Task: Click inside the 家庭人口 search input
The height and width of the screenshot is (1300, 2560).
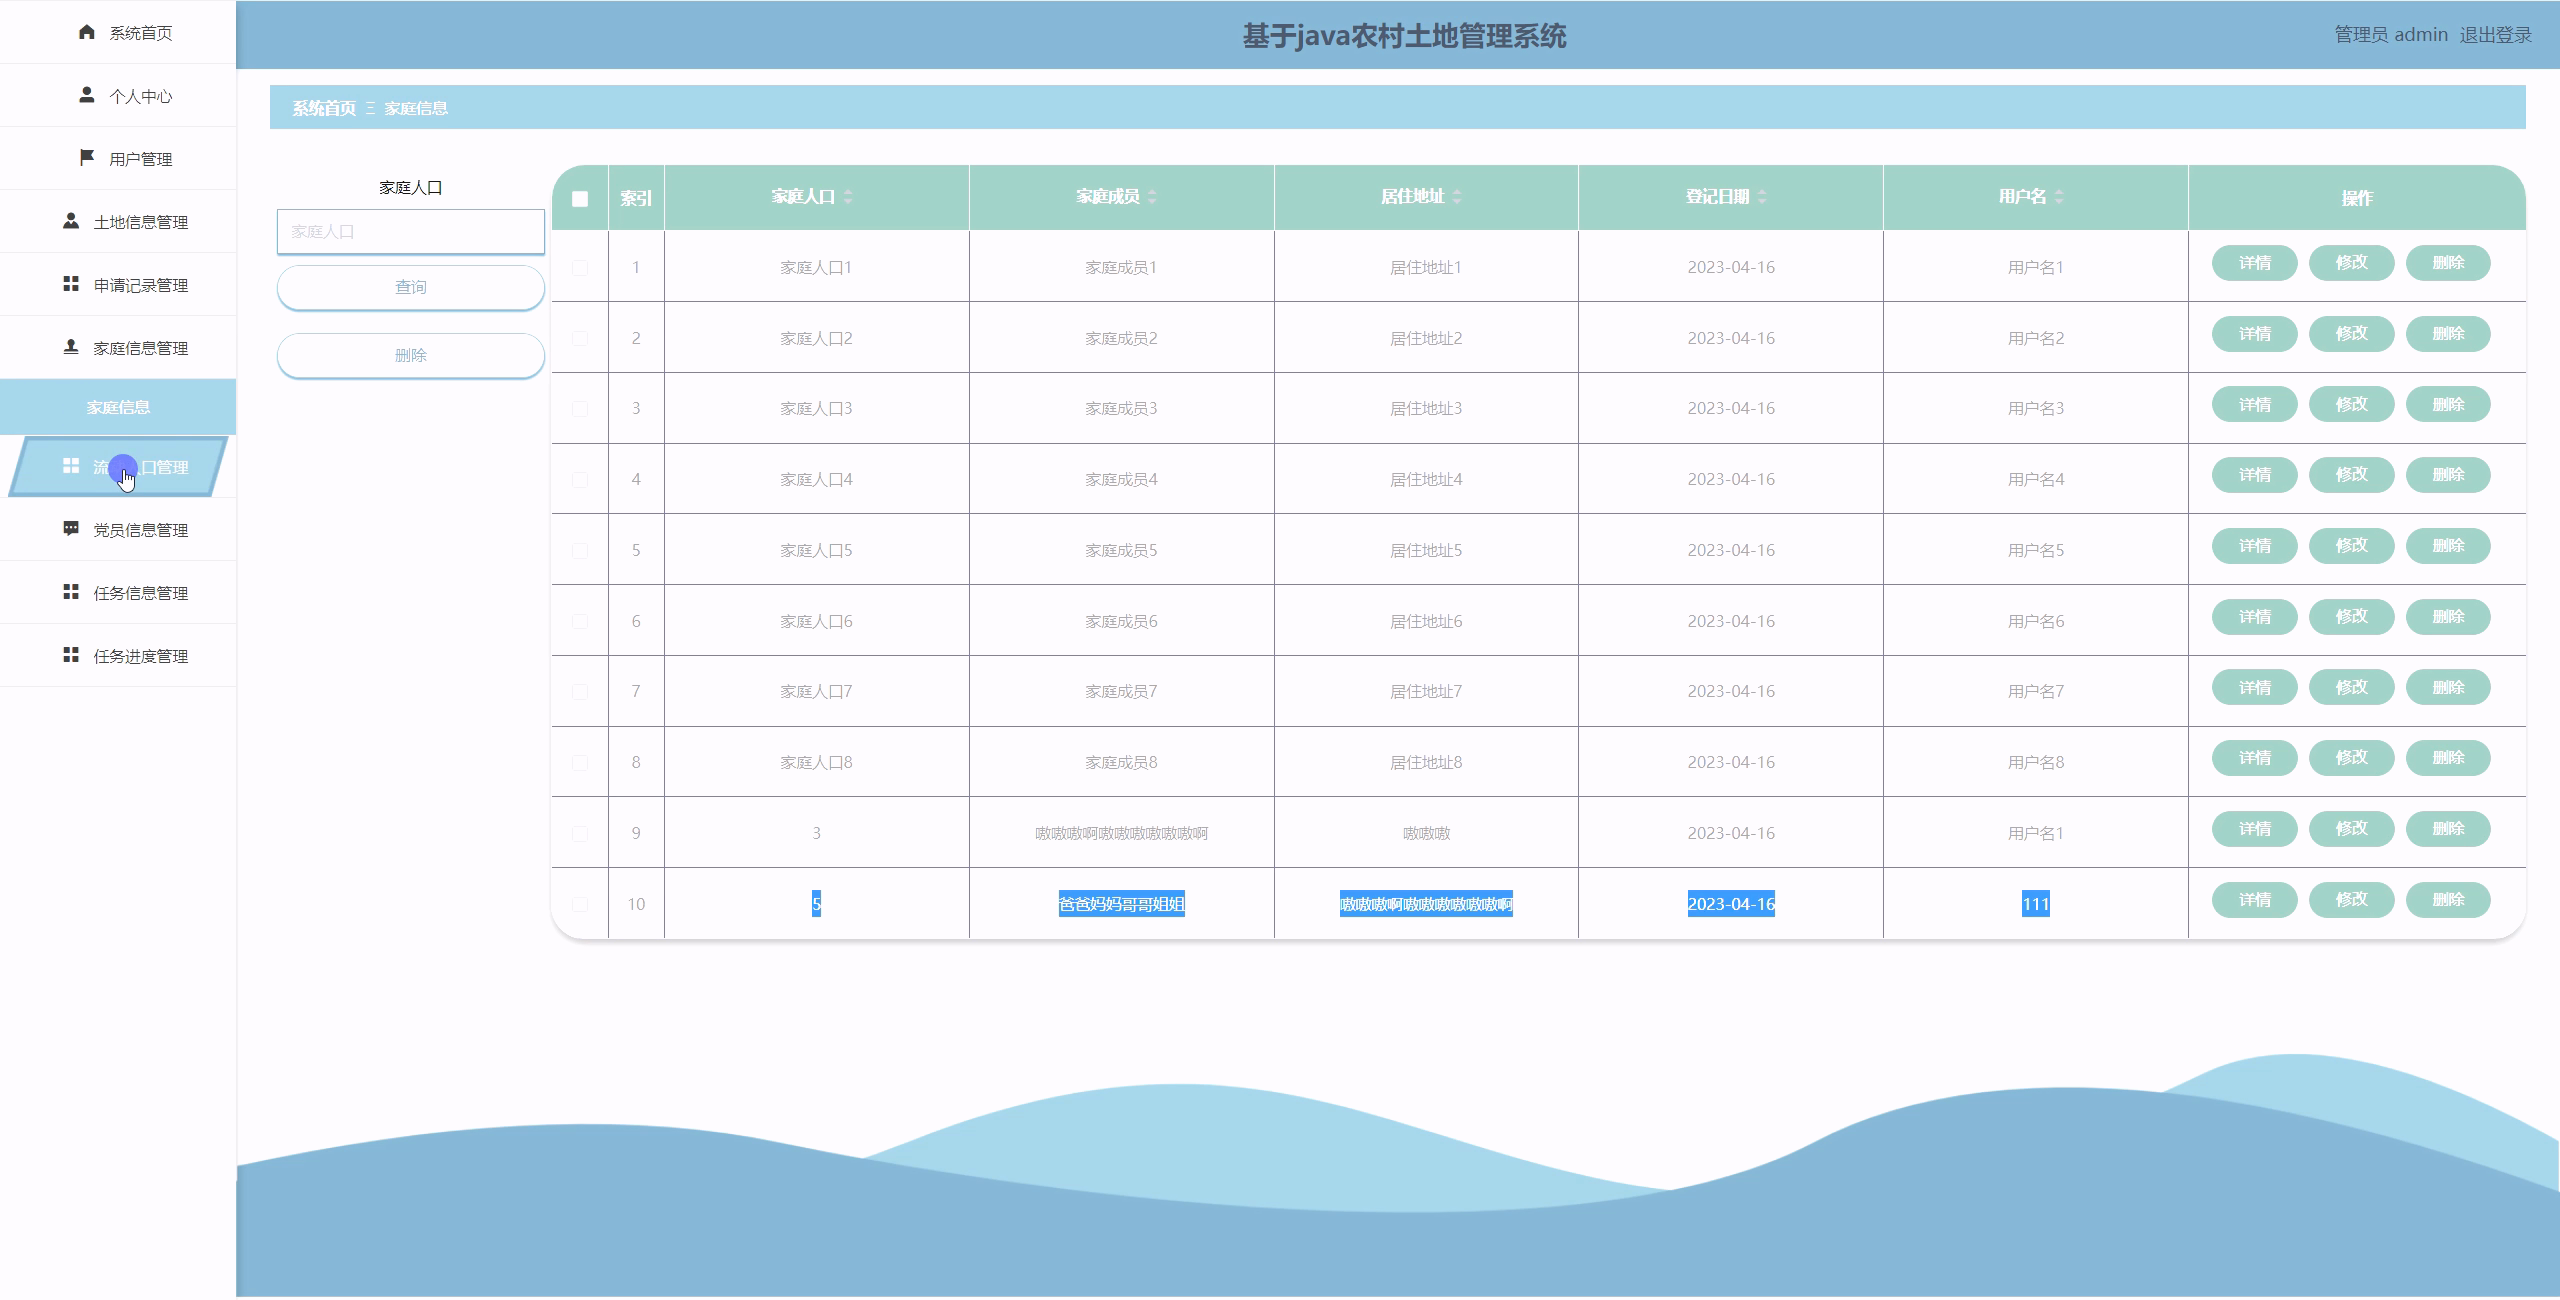Action: [x=410, y=231]
